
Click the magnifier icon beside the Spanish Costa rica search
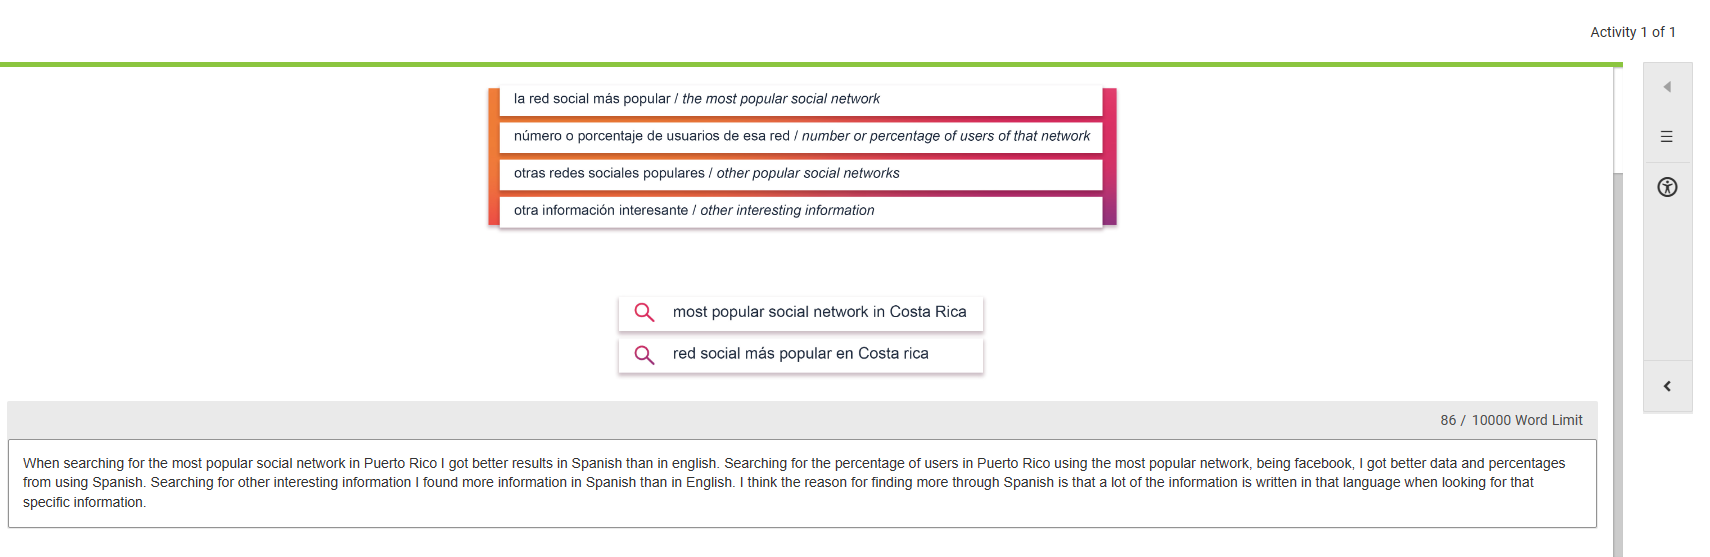645,355
